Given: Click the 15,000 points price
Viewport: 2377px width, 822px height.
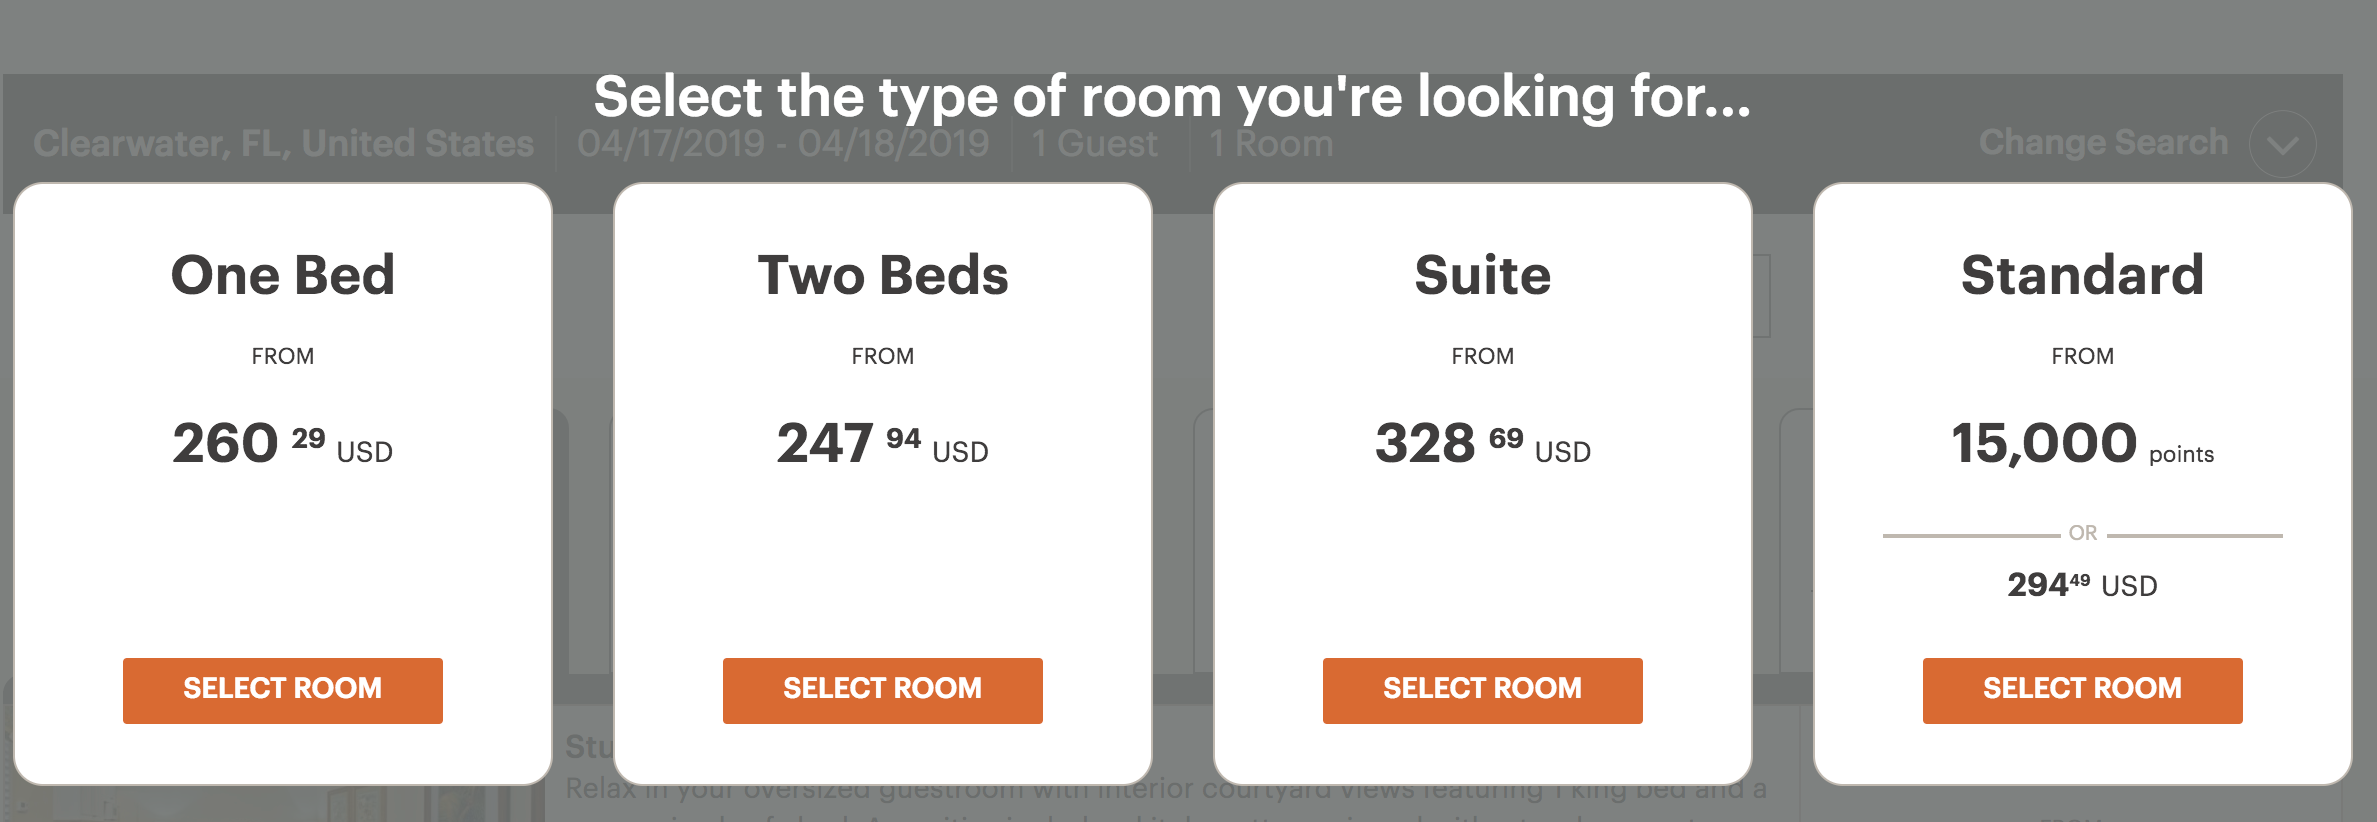Looking at the screenshot, I should 2082,443.
